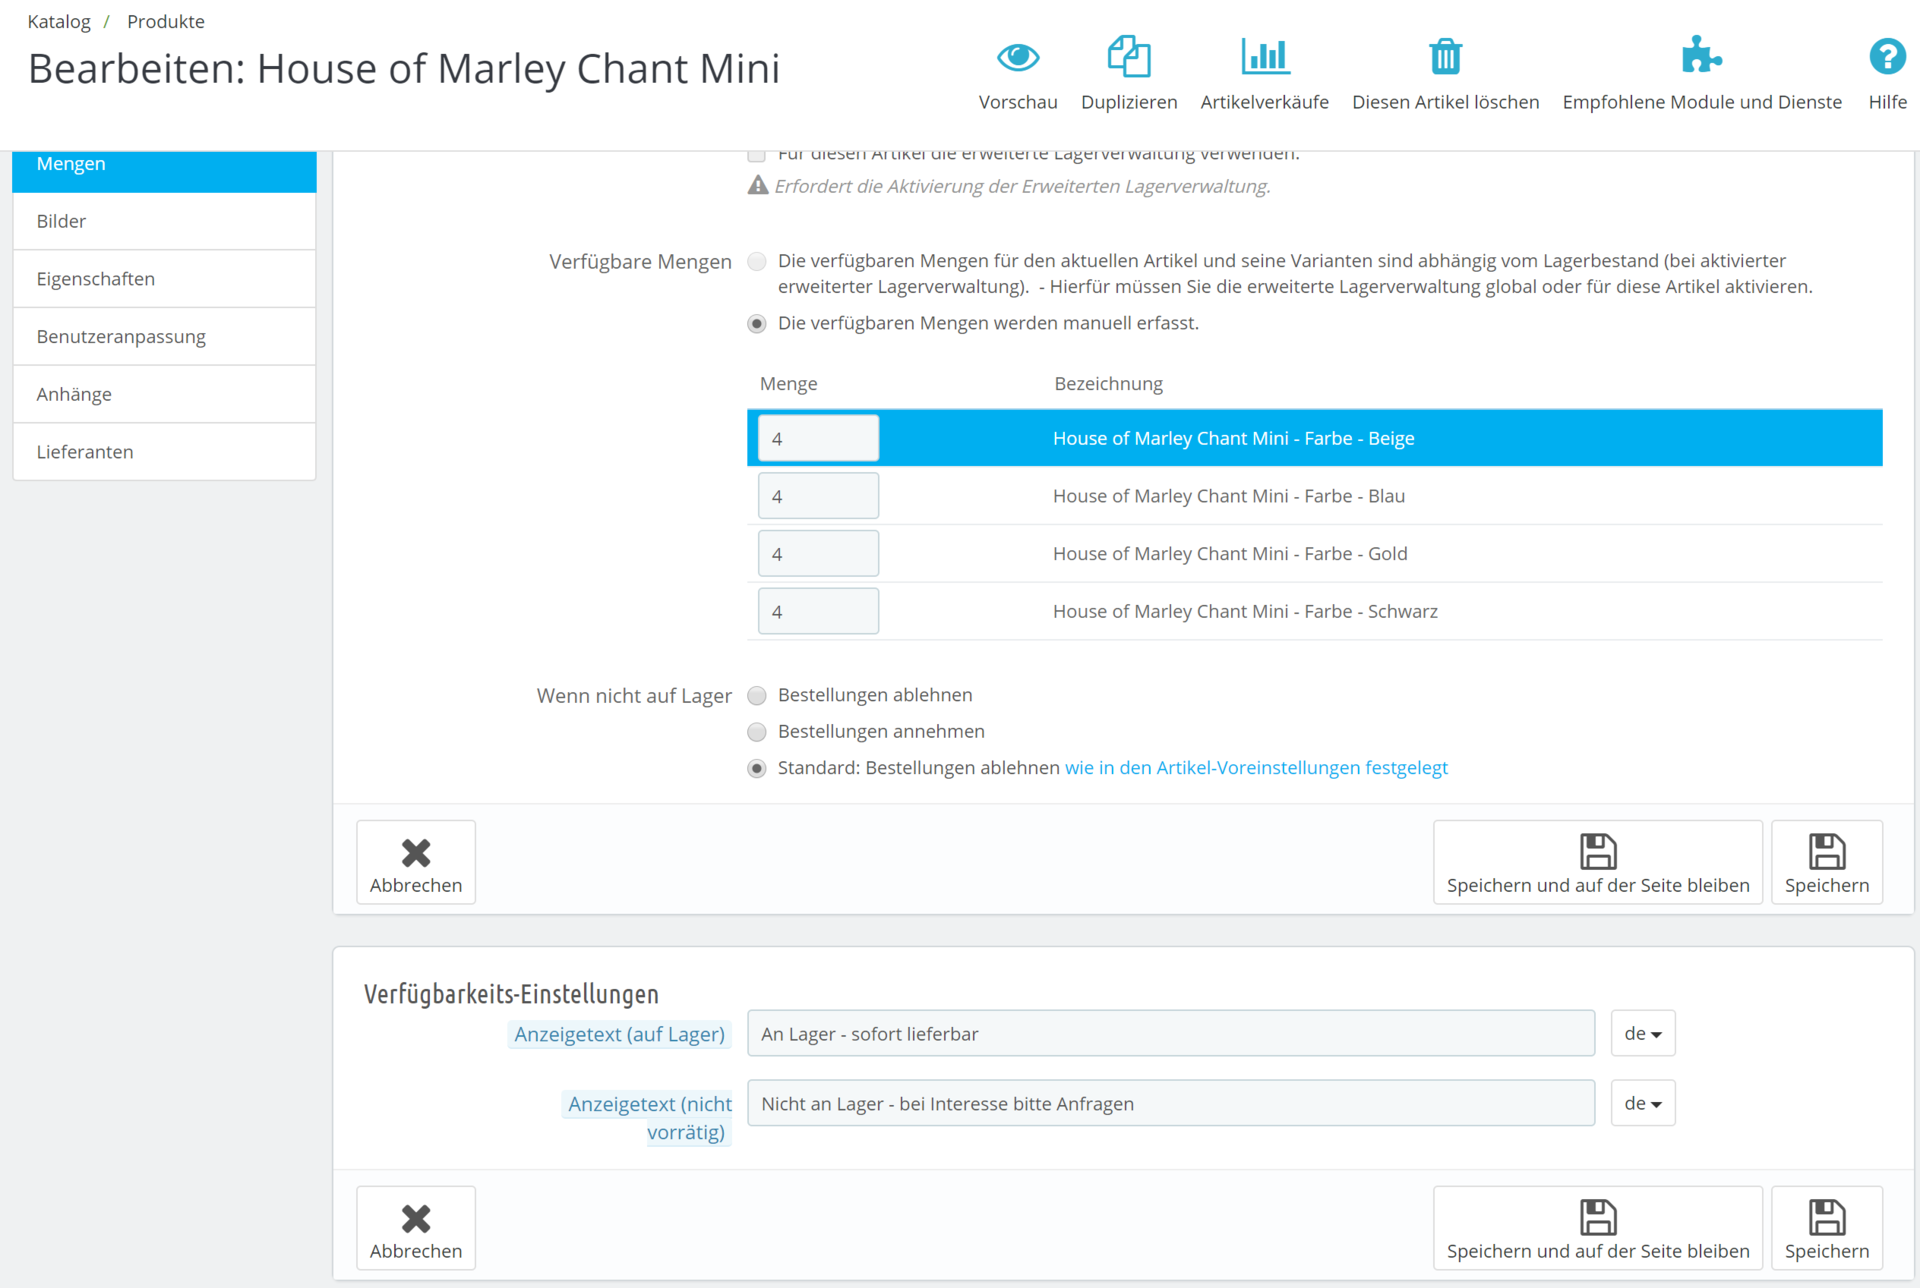Select 'Bestellungen ablehnen' radio option

click(757, 696)
